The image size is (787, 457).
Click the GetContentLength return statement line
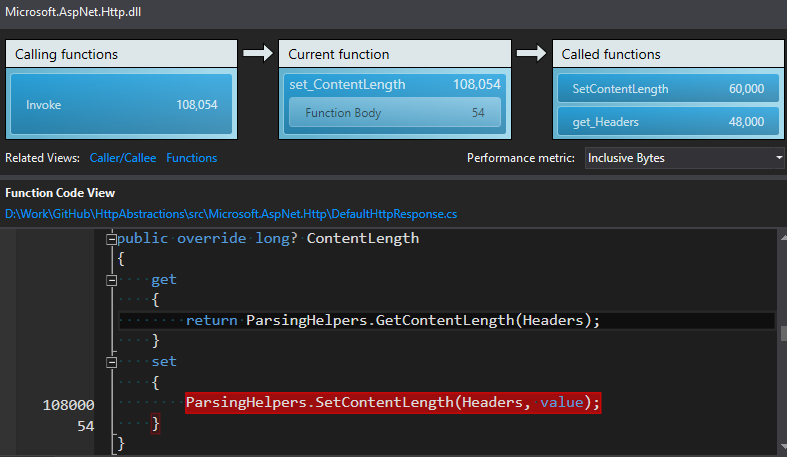coord(393,320)
